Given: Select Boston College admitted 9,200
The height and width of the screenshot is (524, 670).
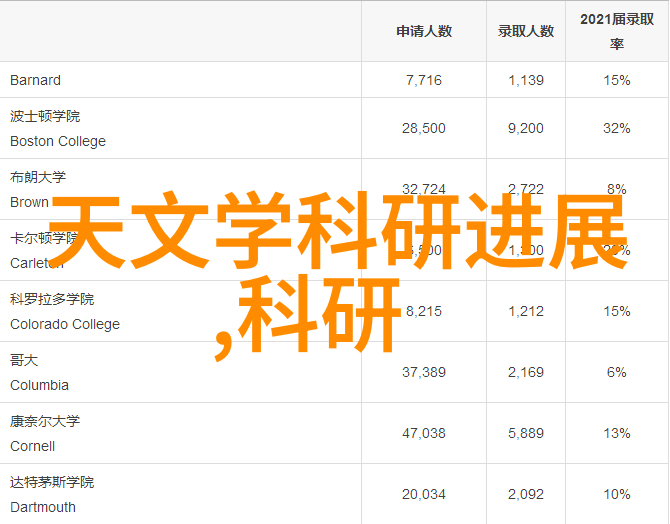Looking at the screenshot, I should (526, 128).
